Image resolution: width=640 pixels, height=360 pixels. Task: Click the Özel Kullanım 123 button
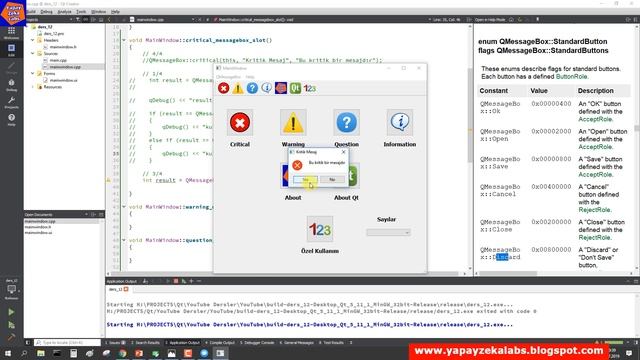tap(320, 229)
